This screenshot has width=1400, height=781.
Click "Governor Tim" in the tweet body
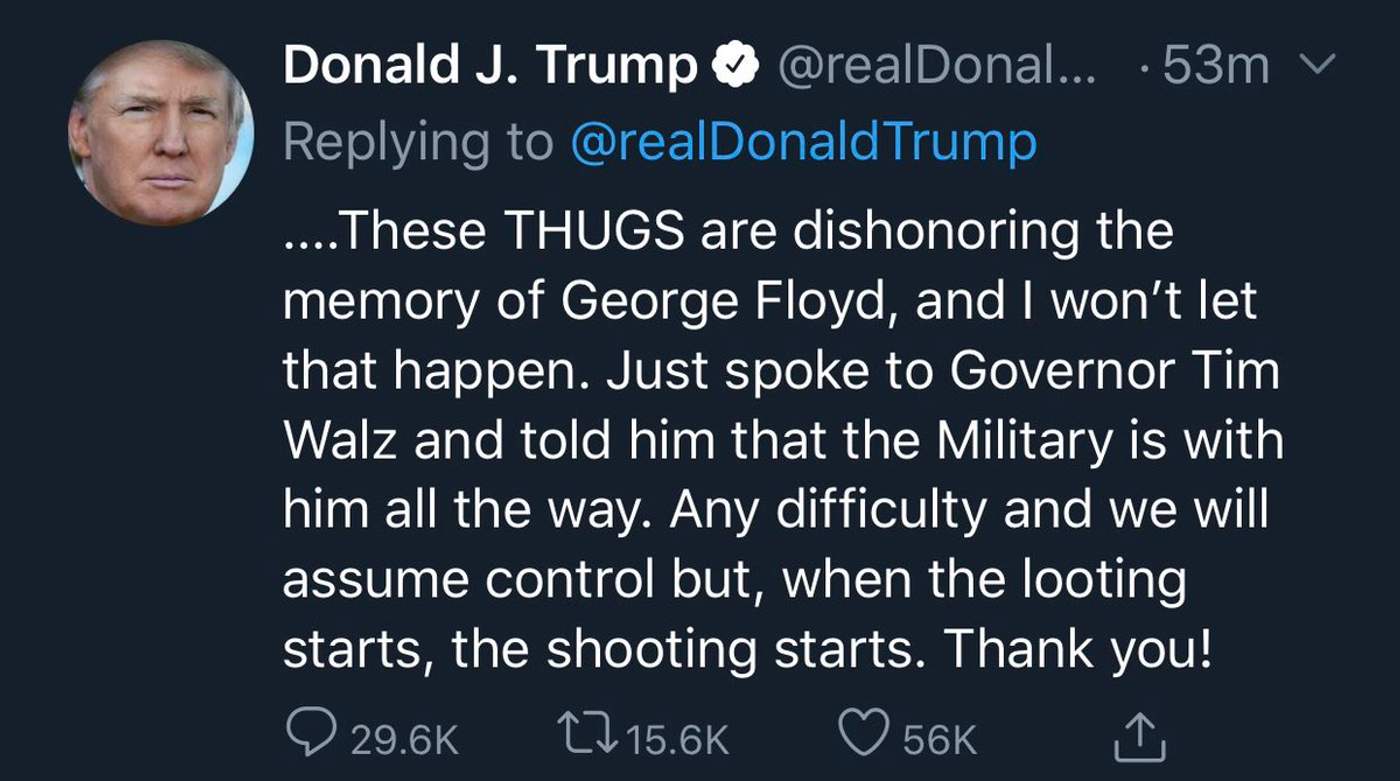tap(1114, 372)
